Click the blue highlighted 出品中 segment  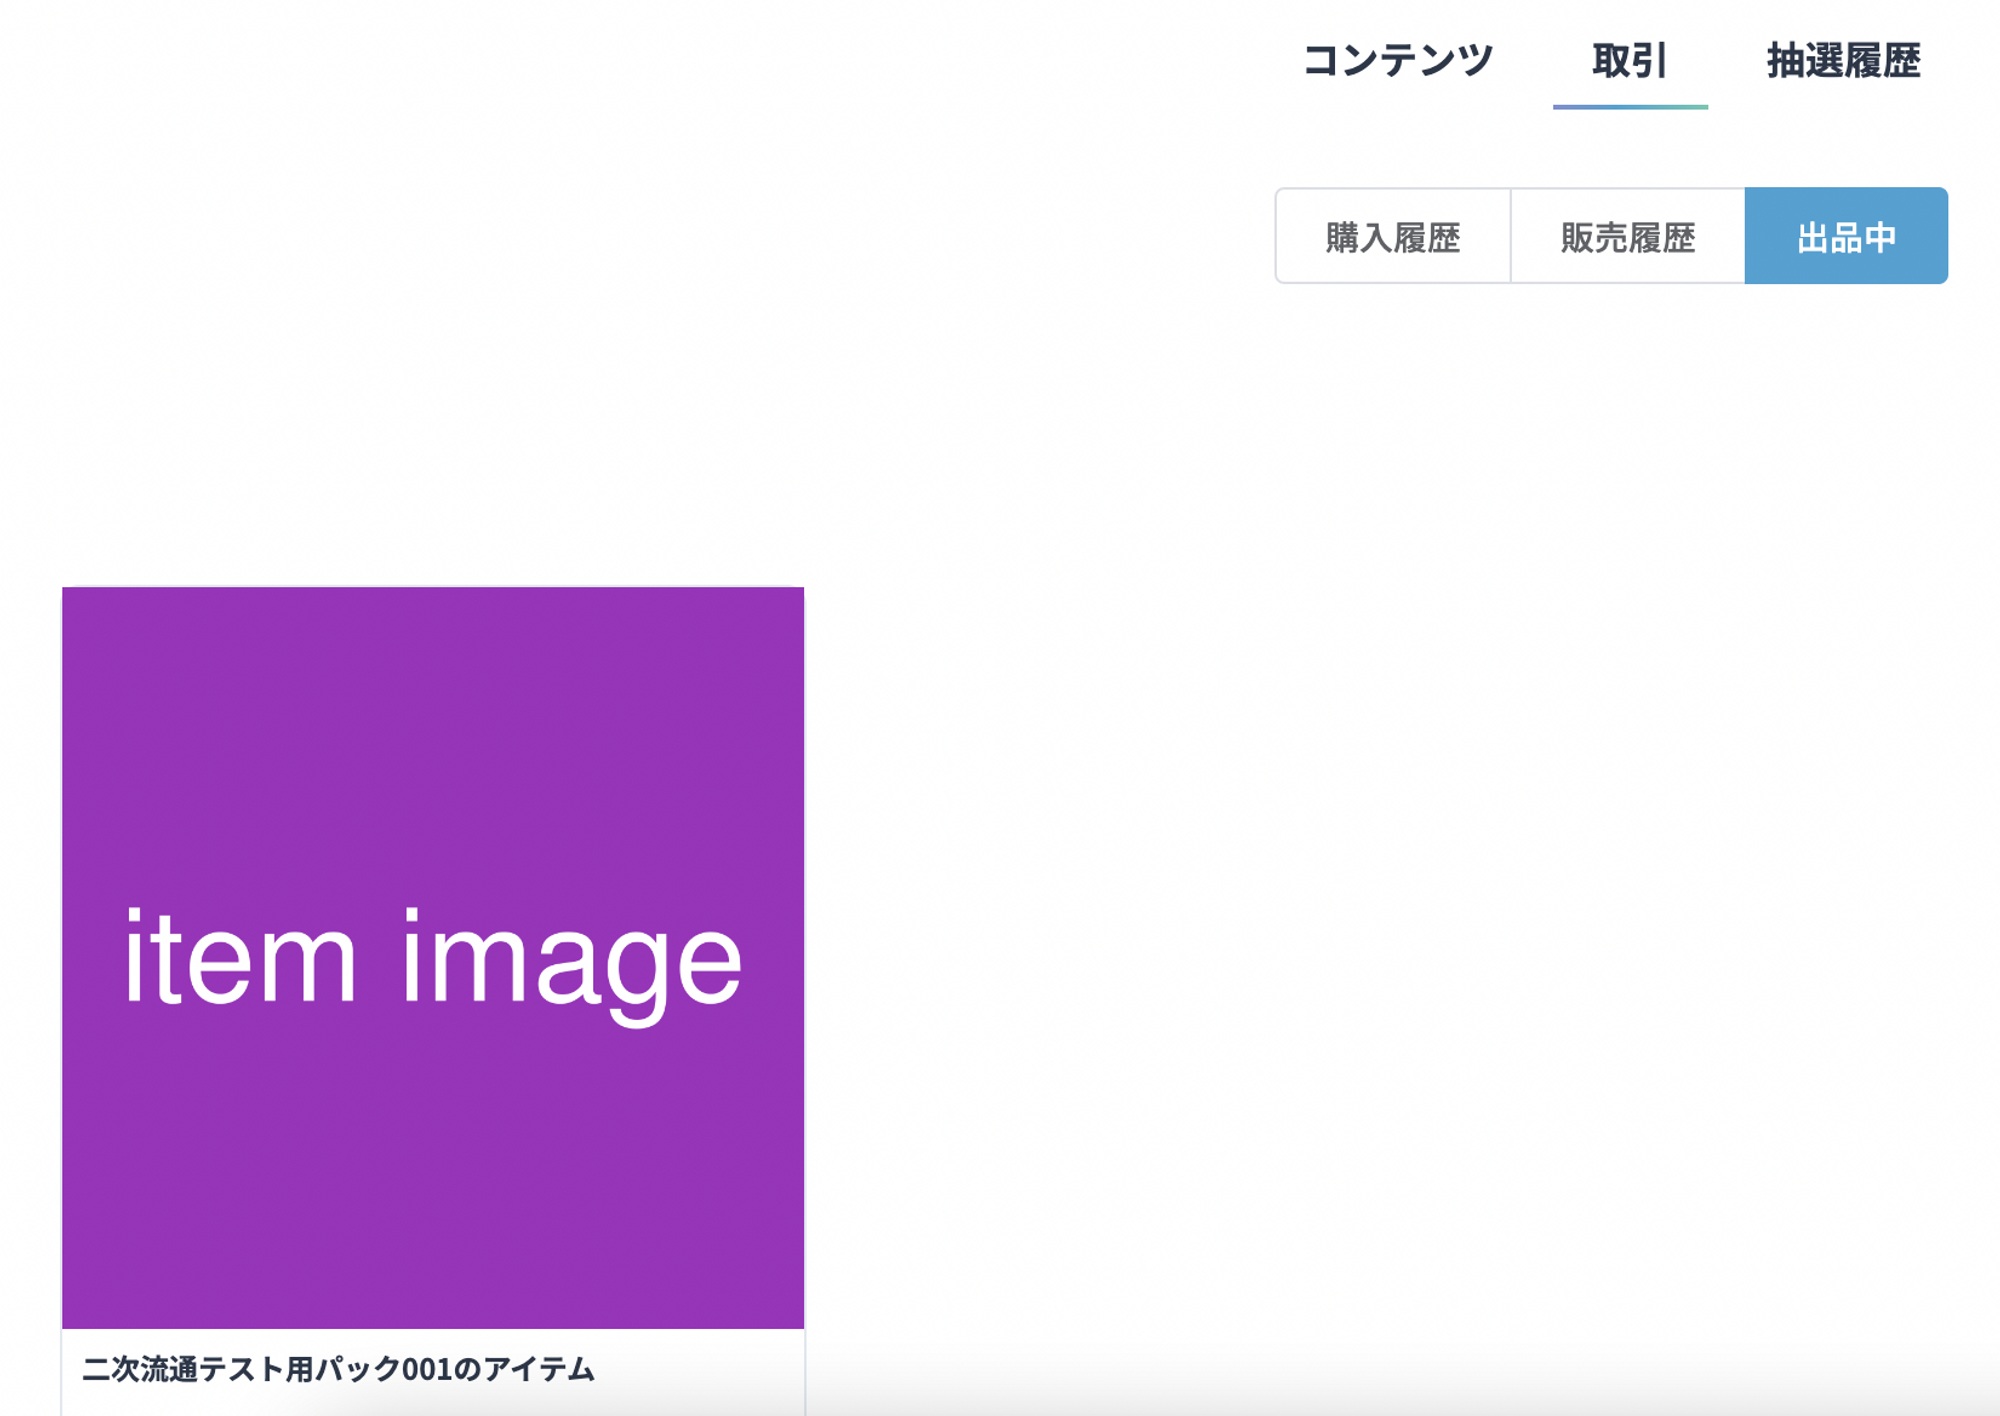pyautogui.click(x=1846, y=237)
